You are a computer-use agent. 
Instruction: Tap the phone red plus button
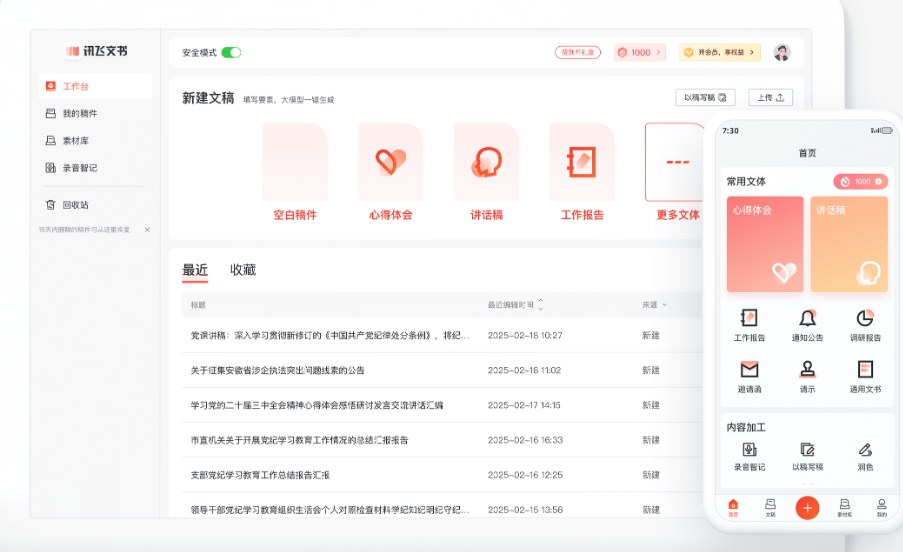(807, 508)
